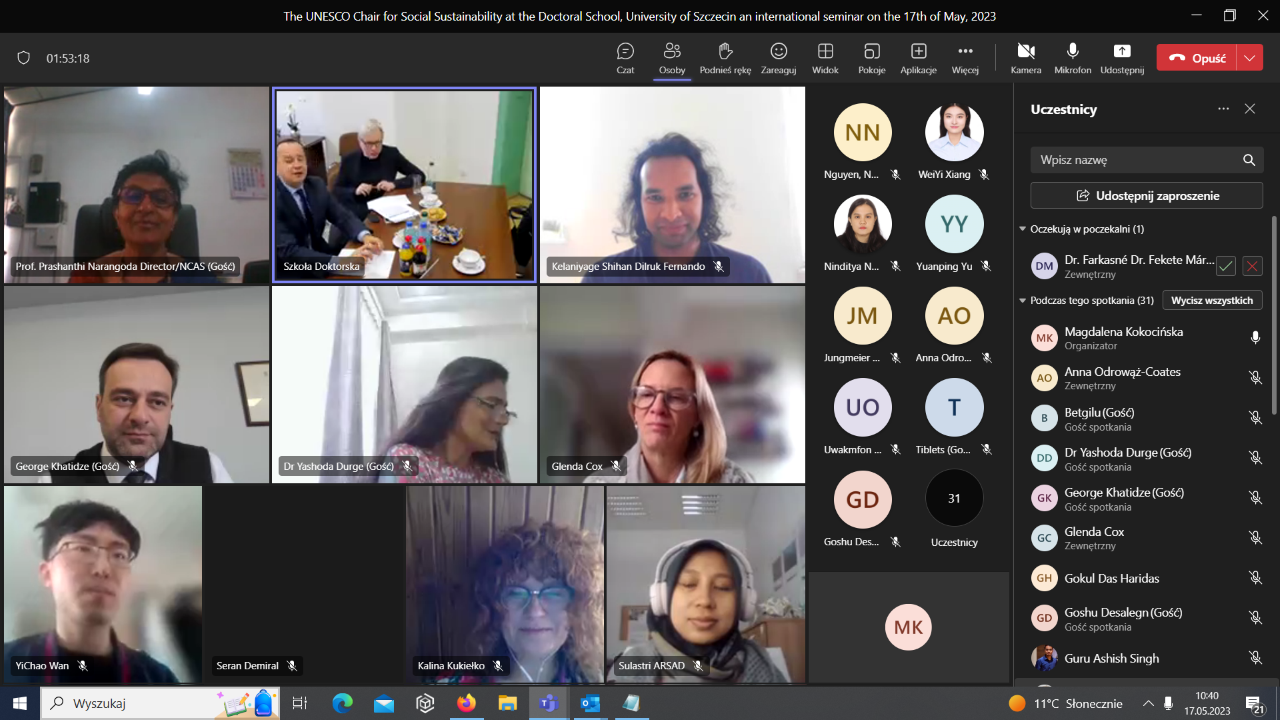Open the Widok view options
This screenshot has height=720, width=1280.
tap(825, 52)
